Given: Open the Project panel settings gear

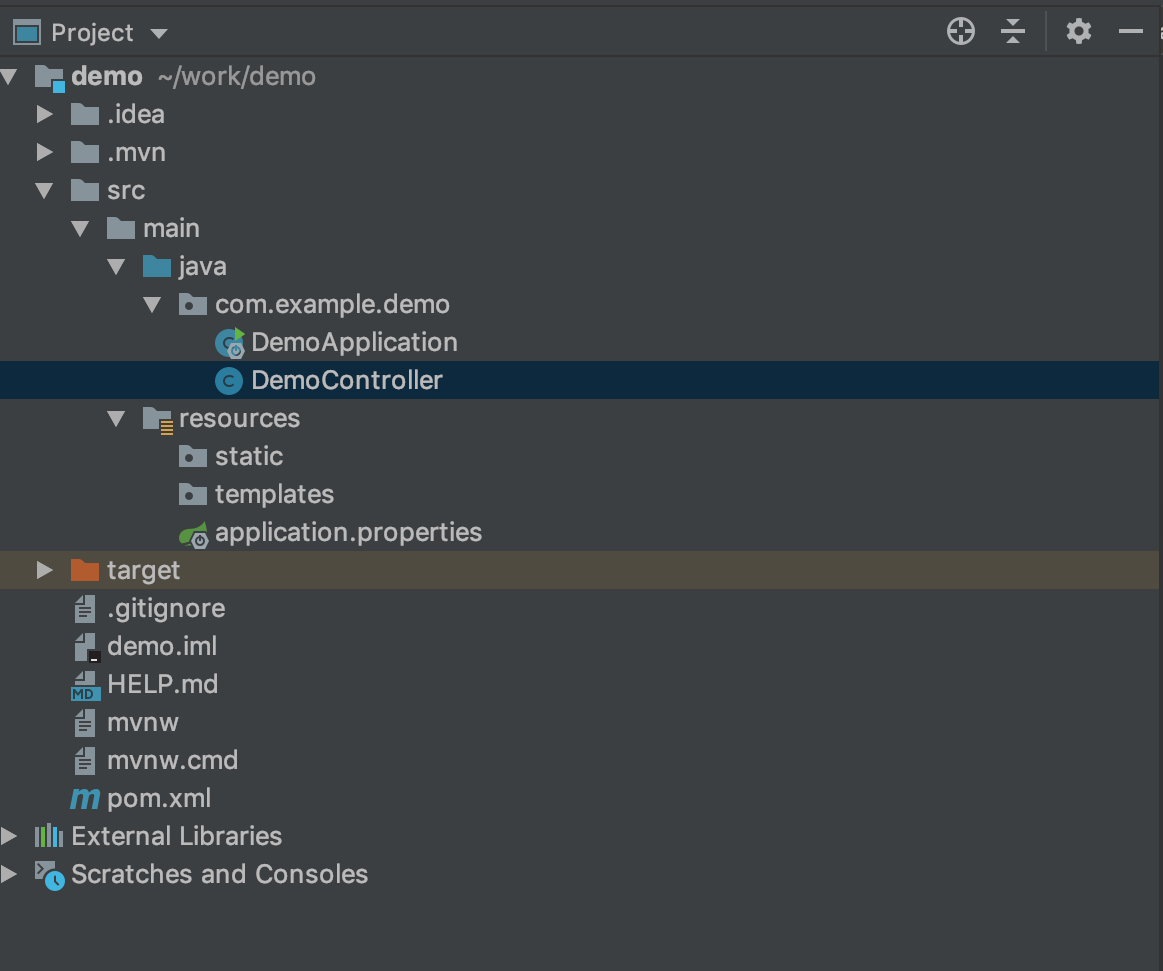Looking at the screenshot, I should click(x=1078, y=32).
